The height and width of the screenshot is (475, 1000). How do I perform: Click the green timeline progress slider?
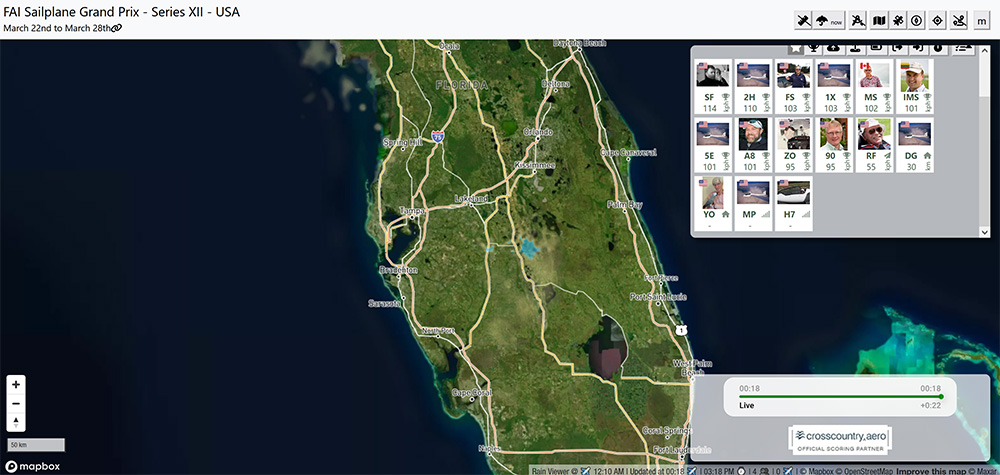[x=840, y=397]
